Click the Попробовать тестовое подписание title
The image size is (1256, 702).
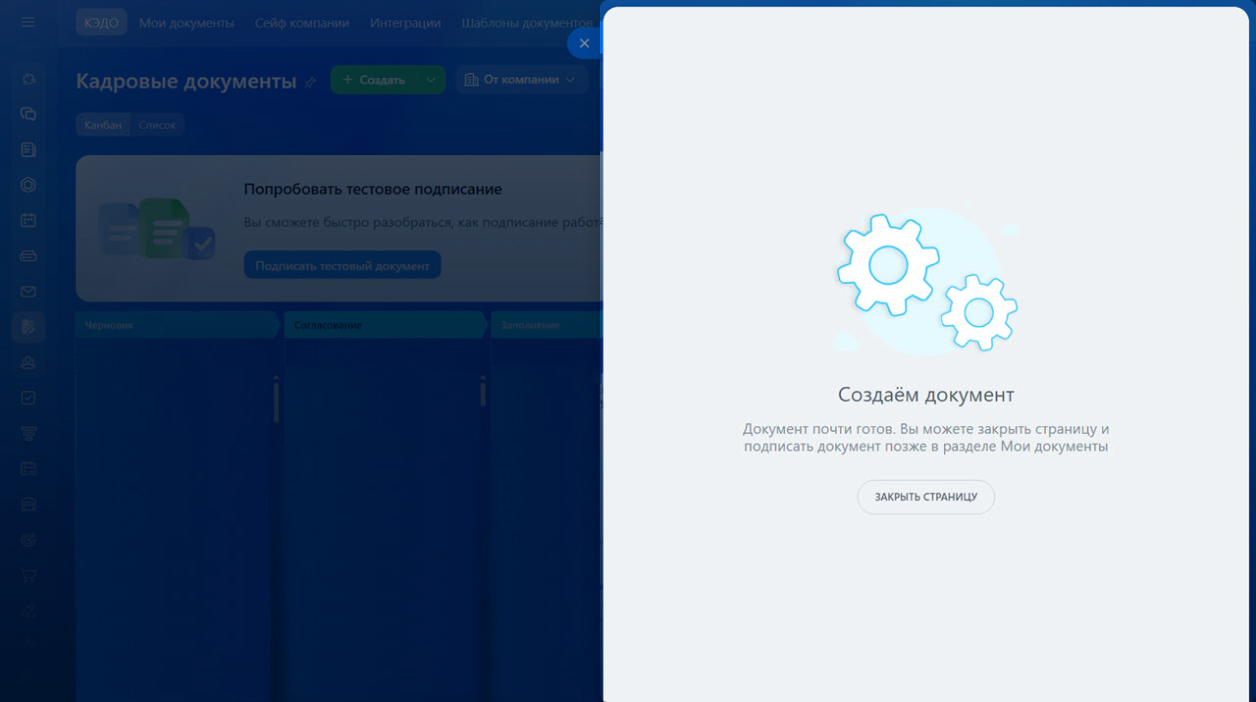click(373, 189)
